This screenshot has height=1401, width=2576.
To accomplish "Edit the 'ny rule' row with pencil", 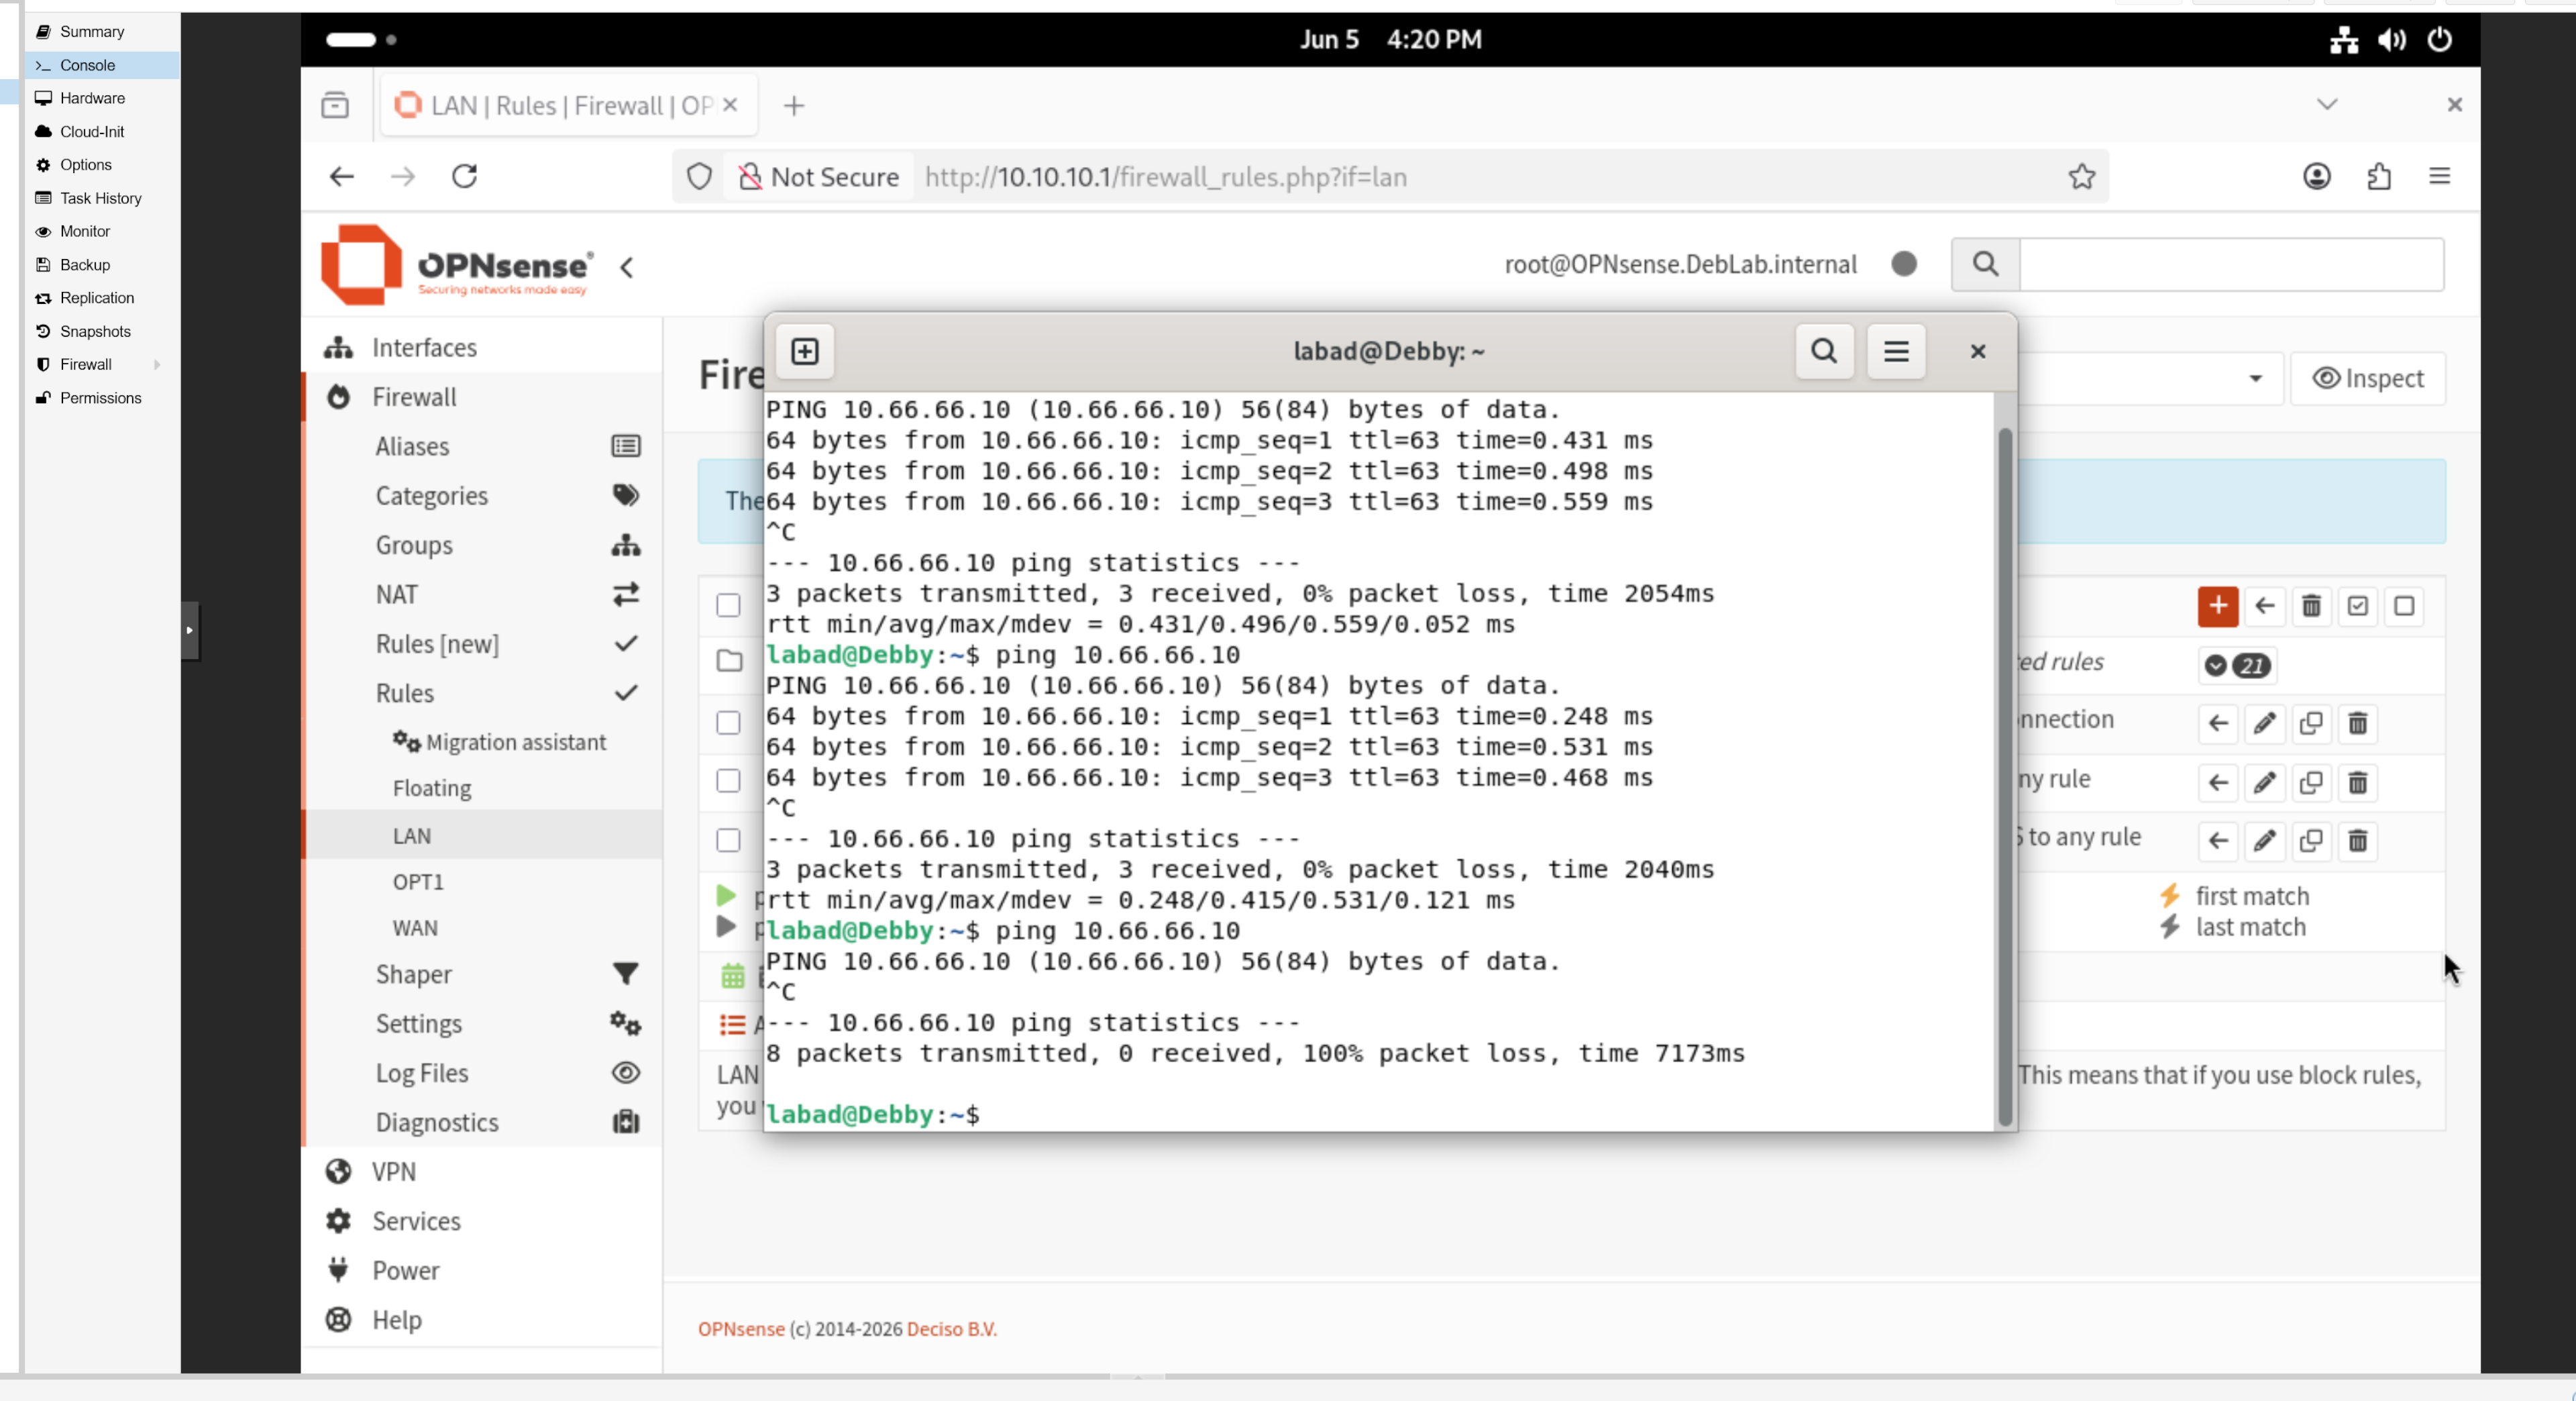I will tap(2264, 782).
